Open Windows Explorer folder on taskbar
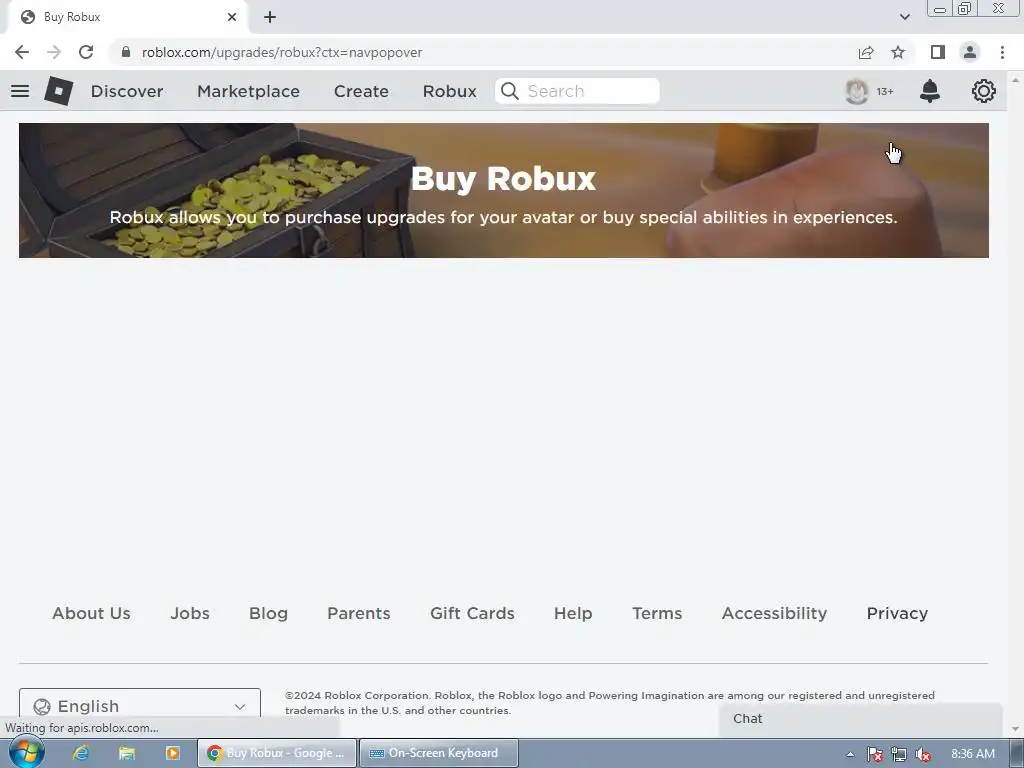This screenshot has height=768, width=1024. (127, 753)
